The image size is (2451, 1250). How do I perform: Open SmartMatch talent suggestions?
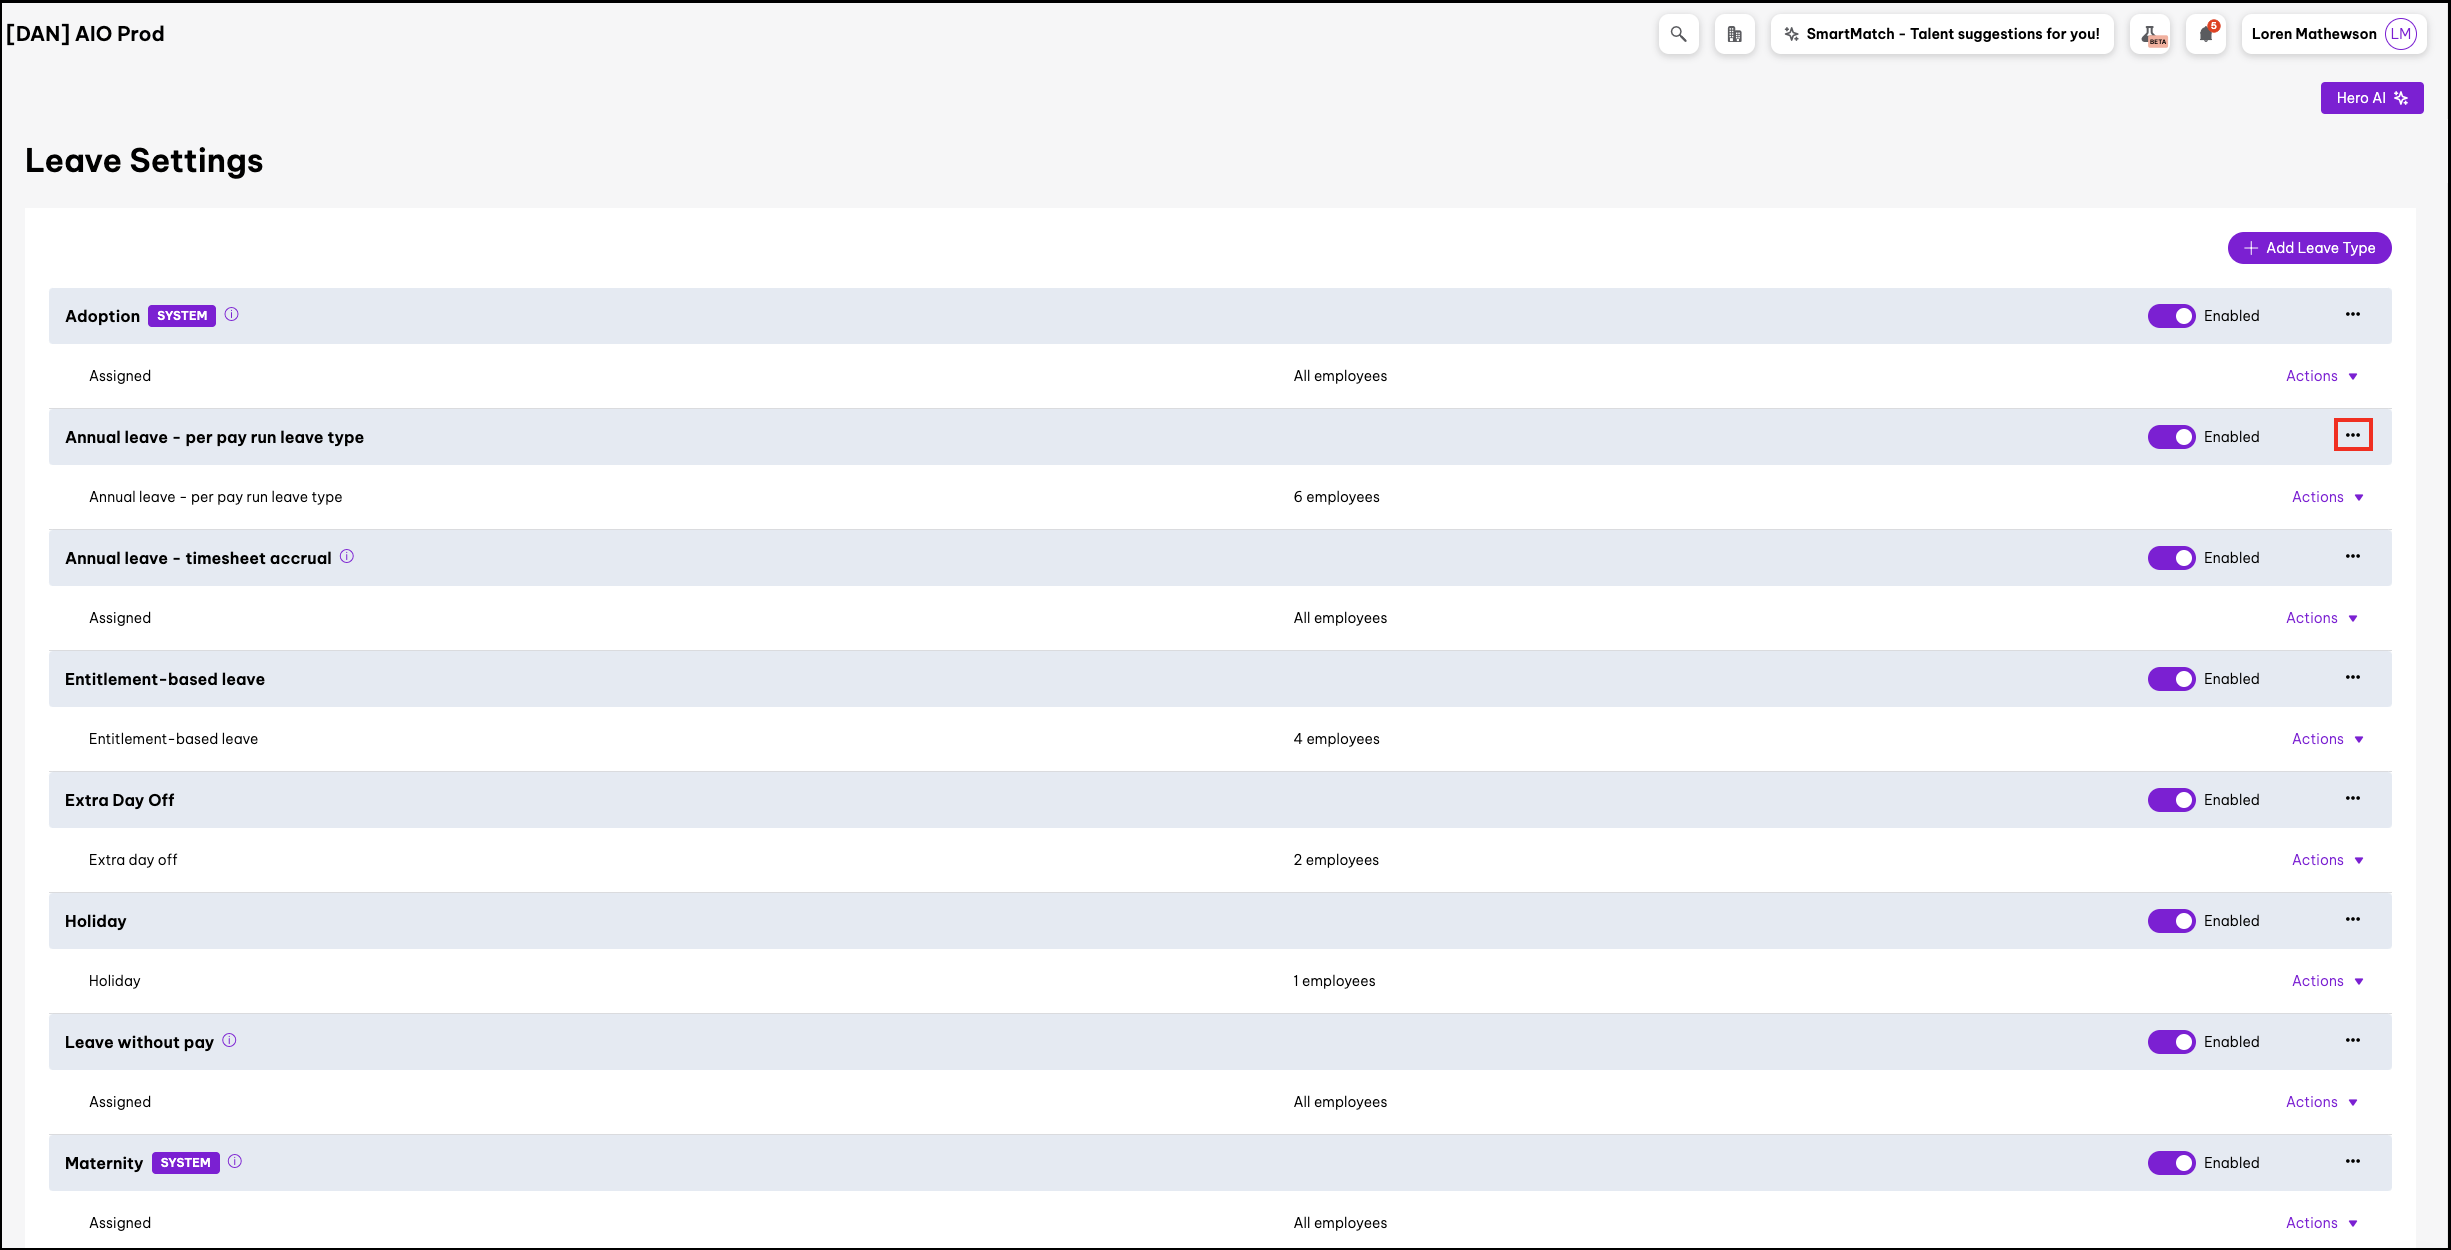[x=1941, y=34]
